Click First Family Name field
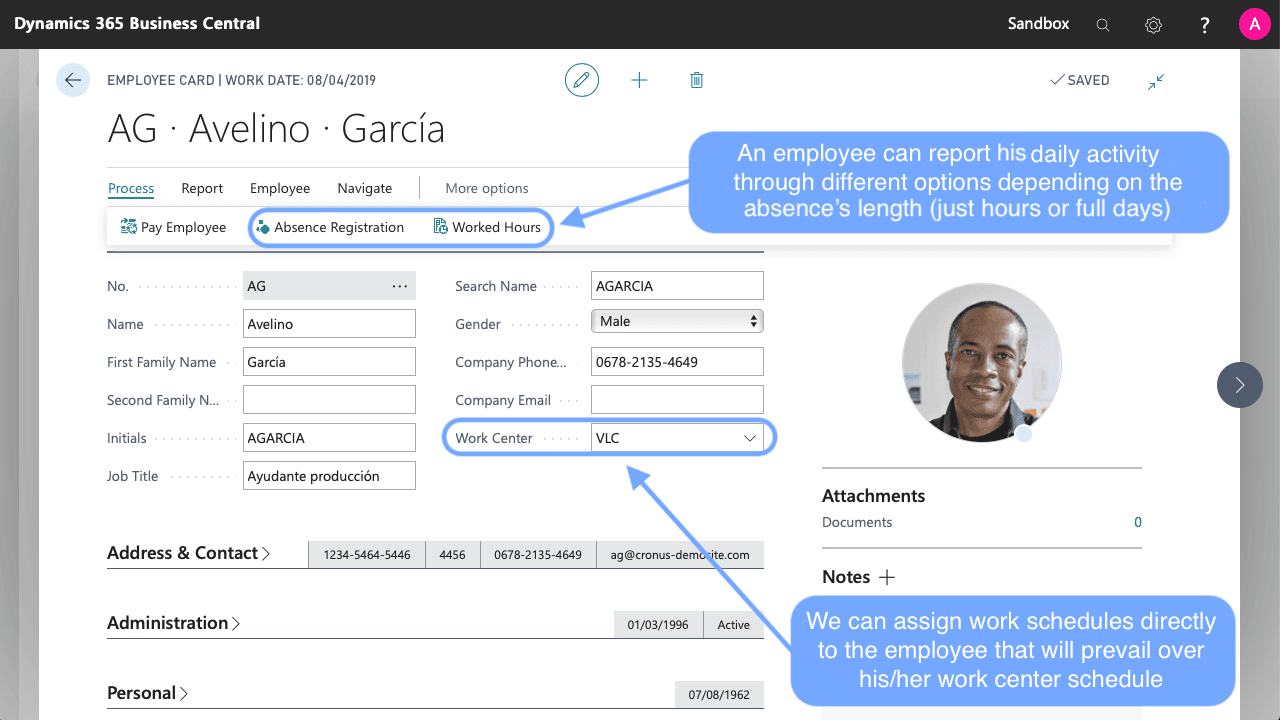The height and width of the screenshot is (720, 1280). click(329, 362)
